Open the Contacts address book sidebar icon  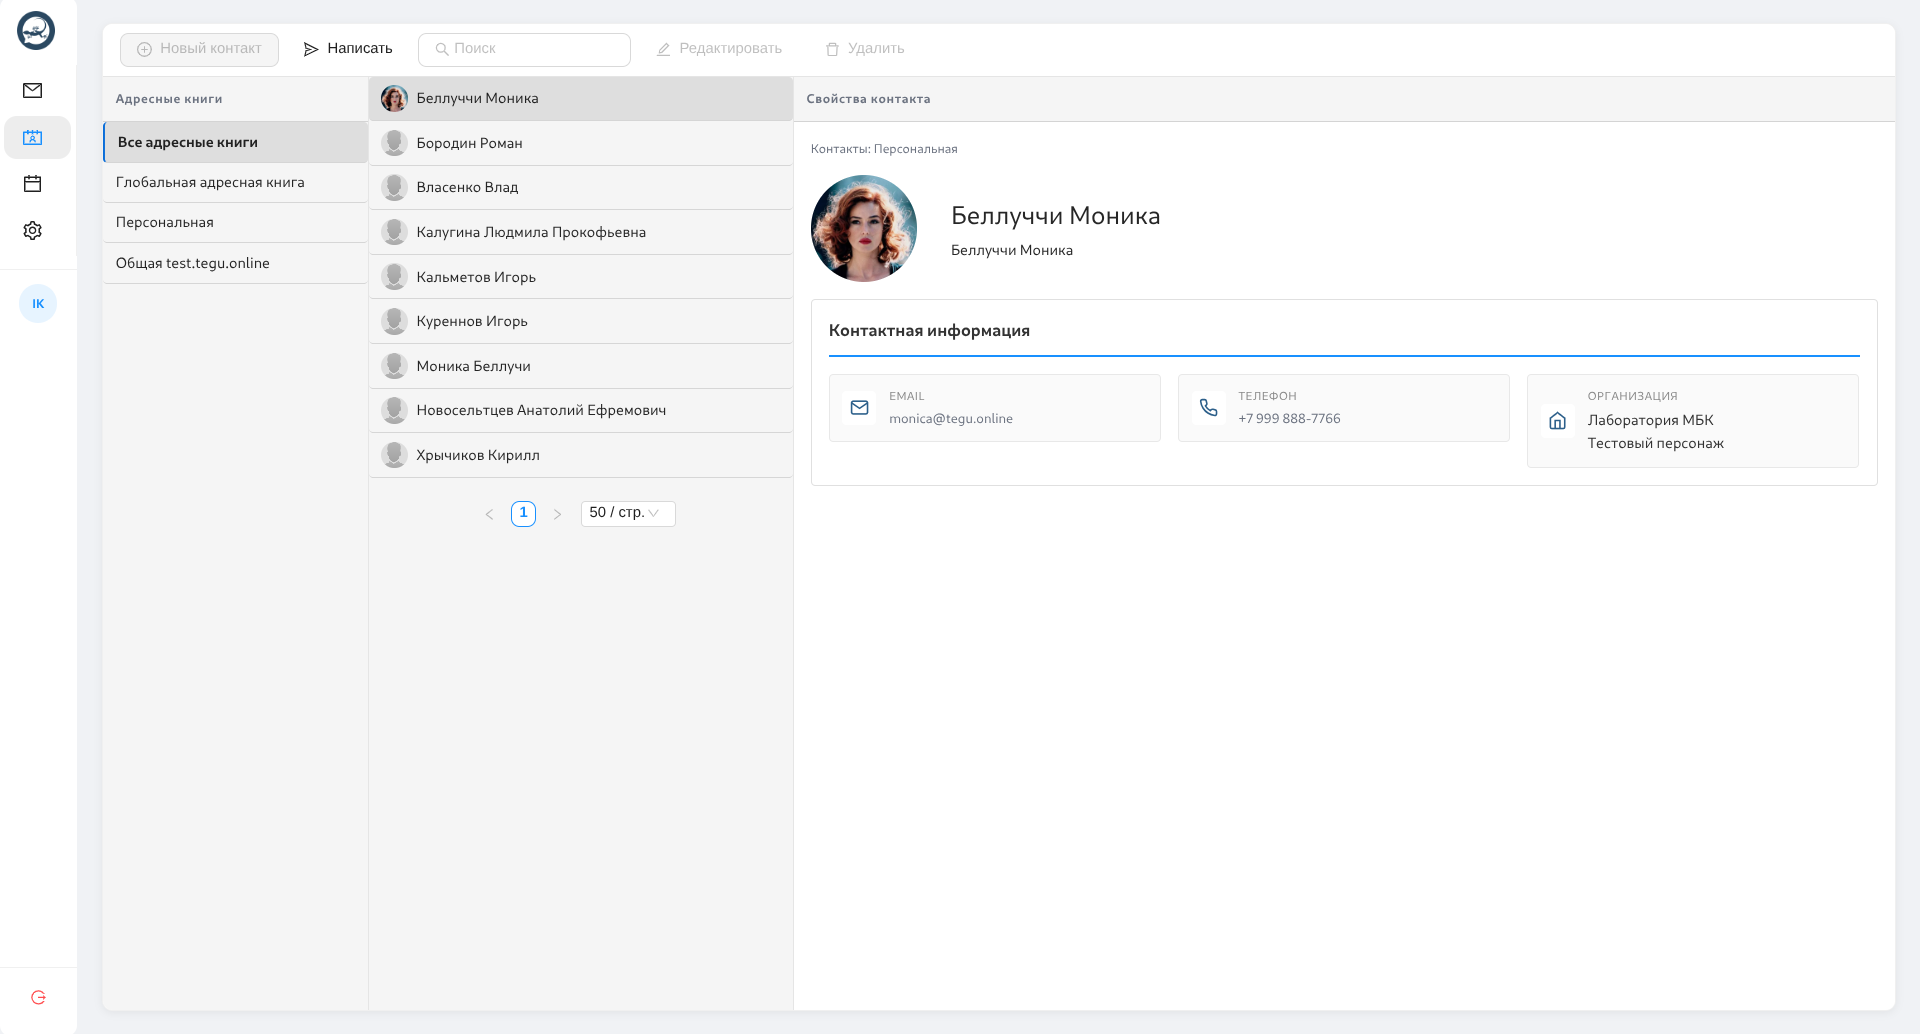pyautogui.click(x=33, y=138)
